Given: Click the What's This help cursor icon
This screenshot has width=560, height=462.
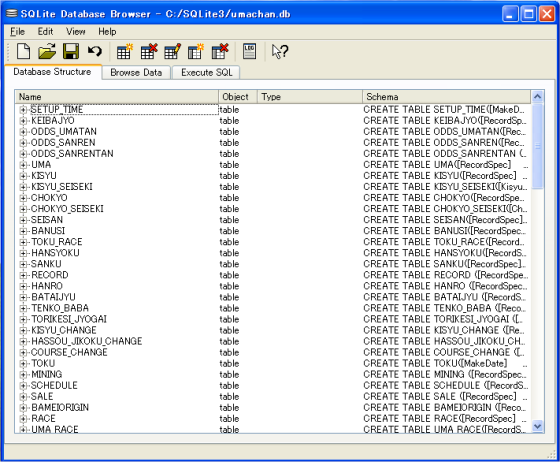Looking at the screenshot, I should pos(280,51).
